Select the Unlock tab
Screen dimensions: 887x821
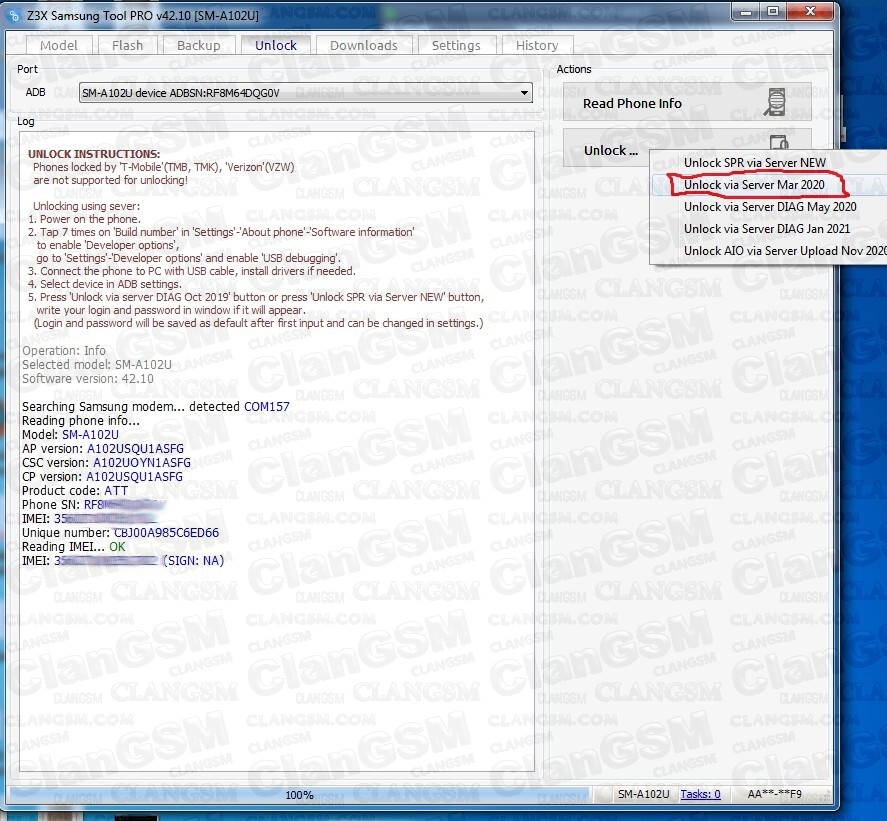tap(275, 45)
